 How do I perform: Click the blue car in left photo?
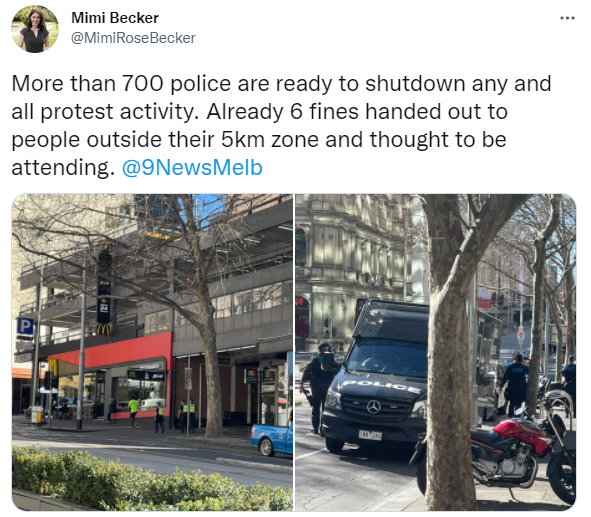coord(271,440)
